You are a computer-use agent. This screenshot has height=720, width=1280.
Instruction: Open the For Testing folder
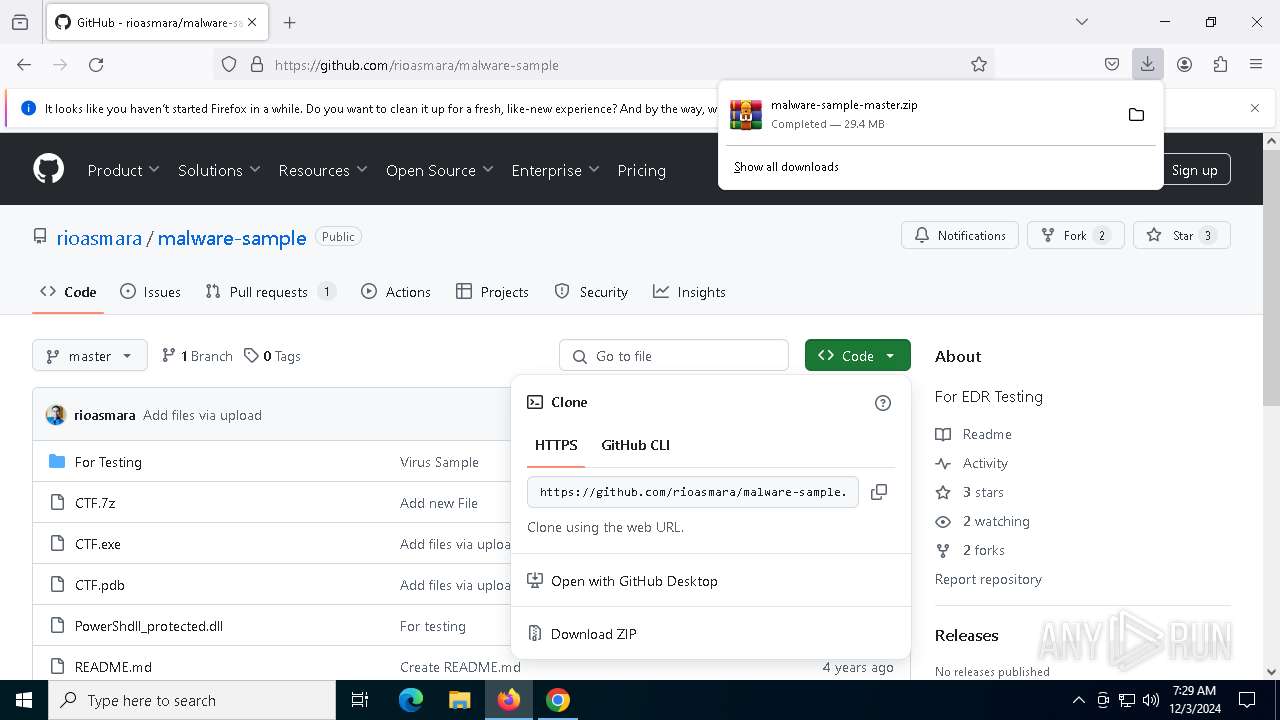[108, 462]
